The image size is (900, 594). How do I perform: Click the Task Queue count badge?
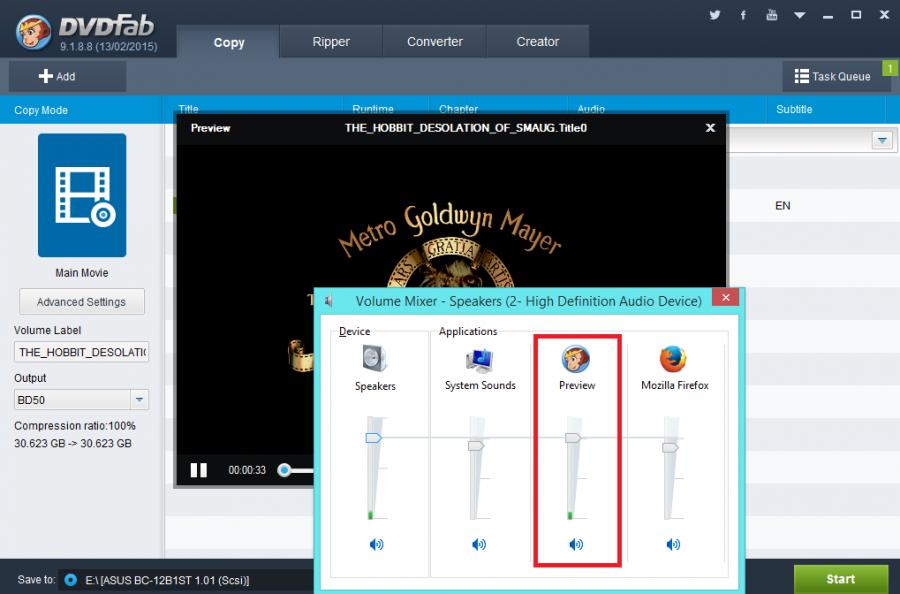[890, 68]
